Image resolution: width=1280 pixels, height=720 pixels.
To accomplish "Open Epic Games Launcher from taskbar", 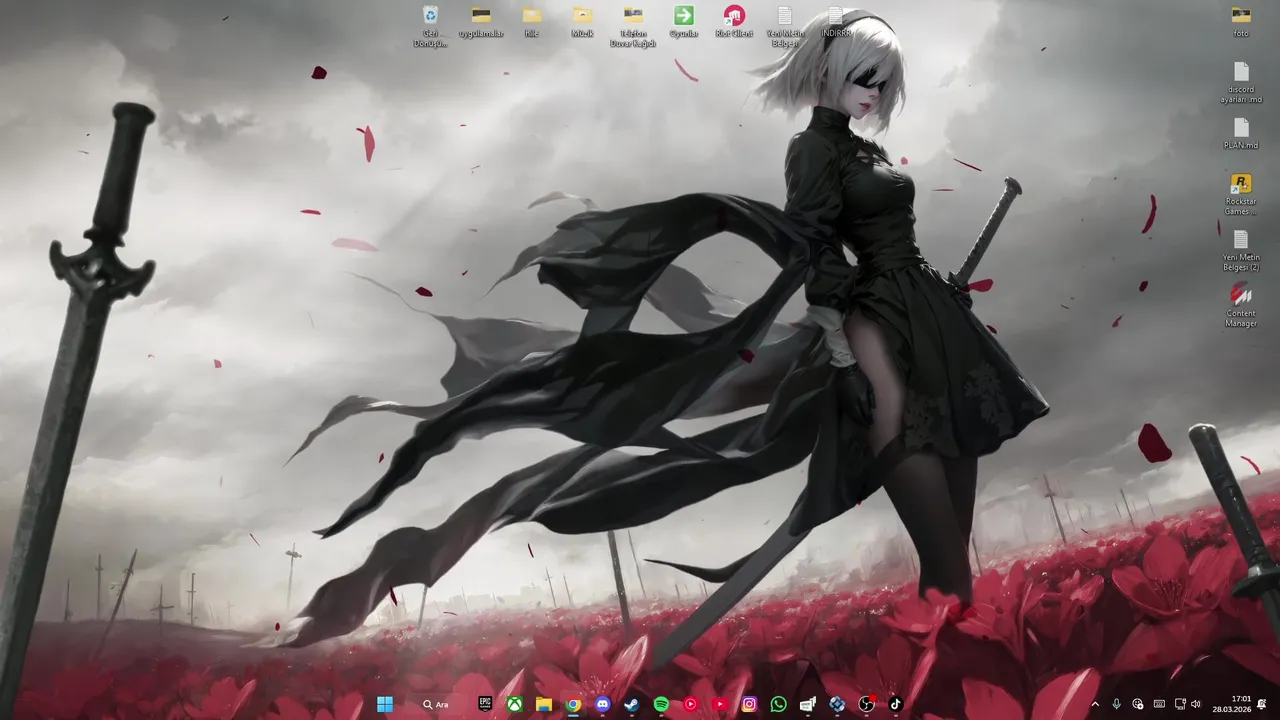I will pos(485,704).
